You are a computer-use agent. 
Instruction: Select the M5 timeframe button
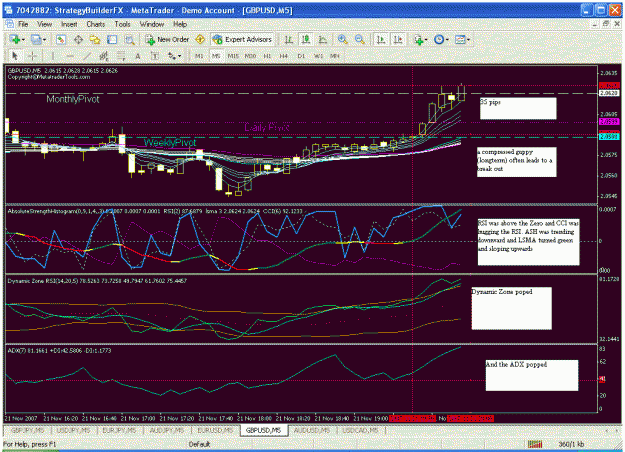point(216,56)
